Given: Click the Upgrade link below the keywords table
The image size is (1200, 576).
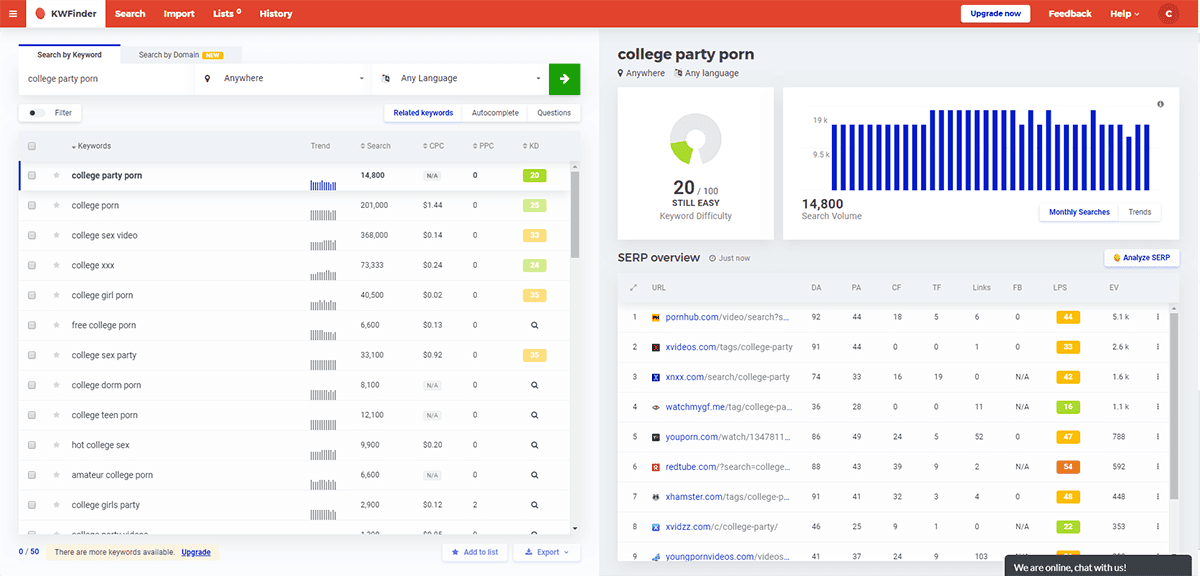Looking at the screenshot, I should click(196, 552).
